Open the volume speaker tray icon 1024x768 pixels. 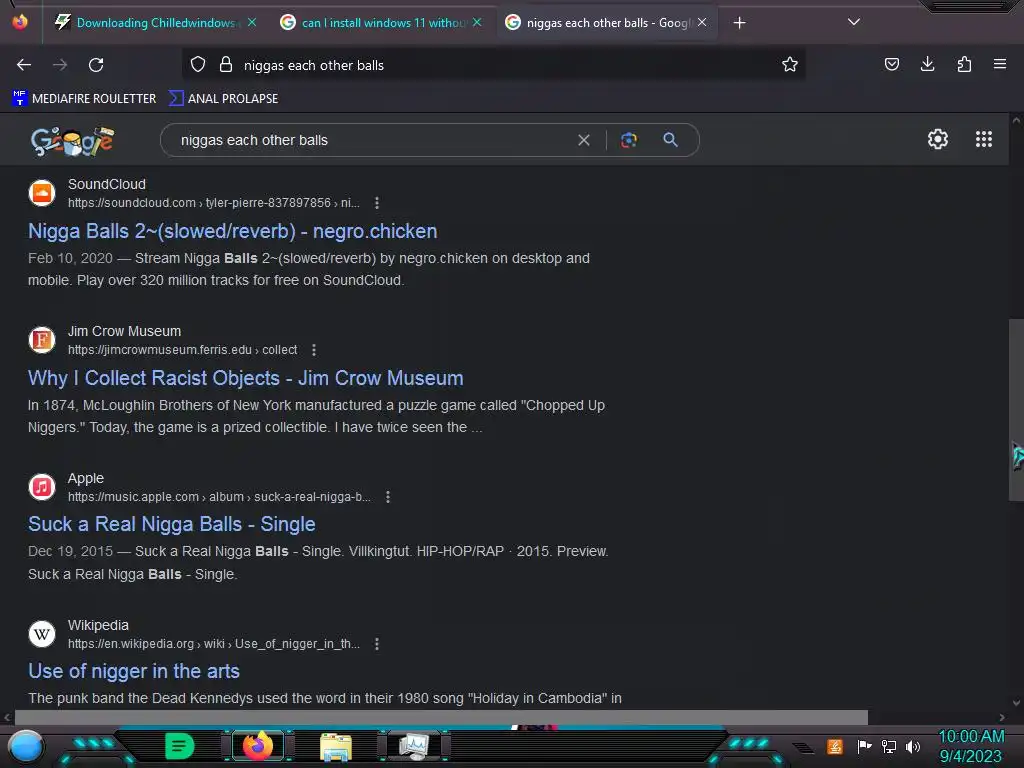point(913,746)
